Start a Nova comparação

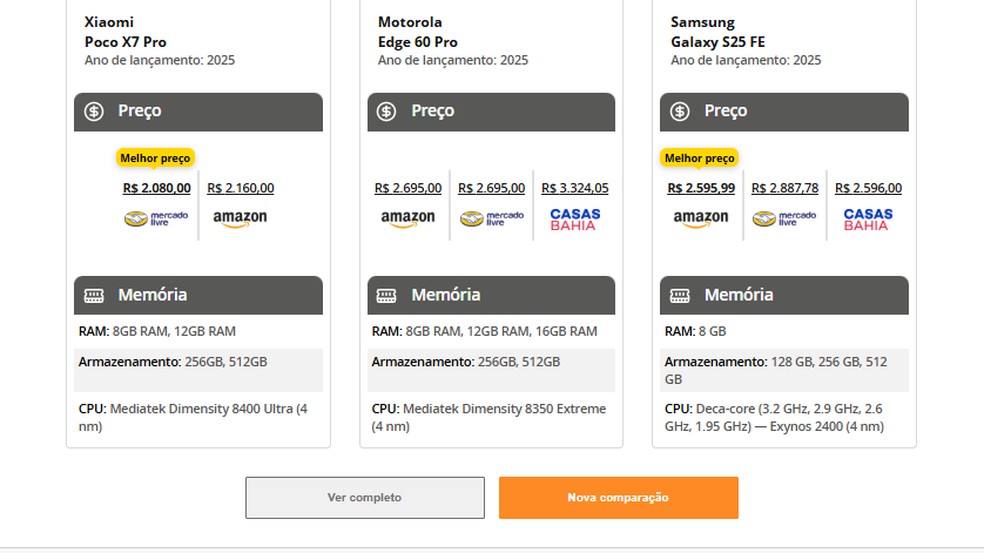coord(618,497)
